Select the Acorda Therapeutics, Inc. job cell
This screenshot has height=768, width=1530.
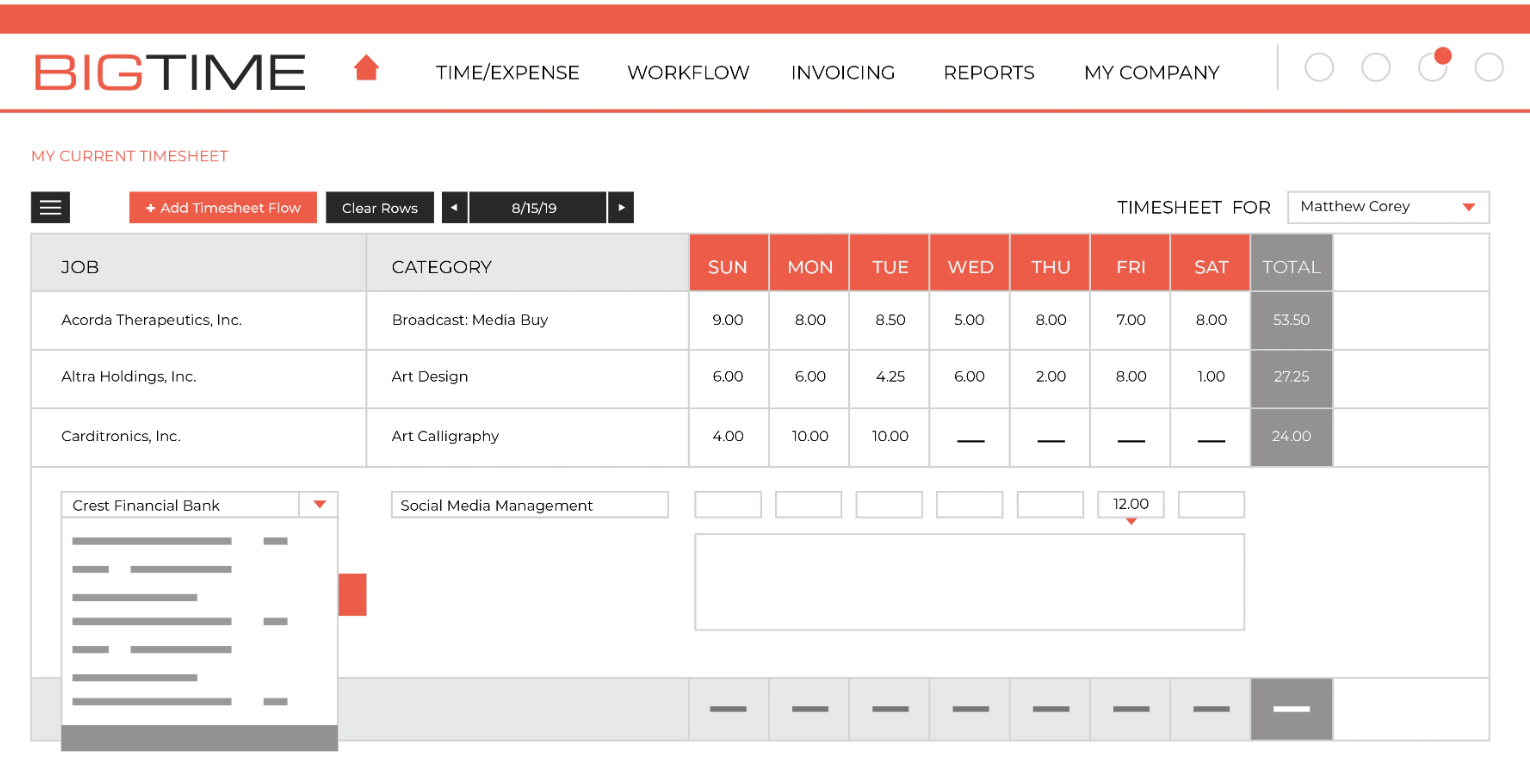coord(199,320)
